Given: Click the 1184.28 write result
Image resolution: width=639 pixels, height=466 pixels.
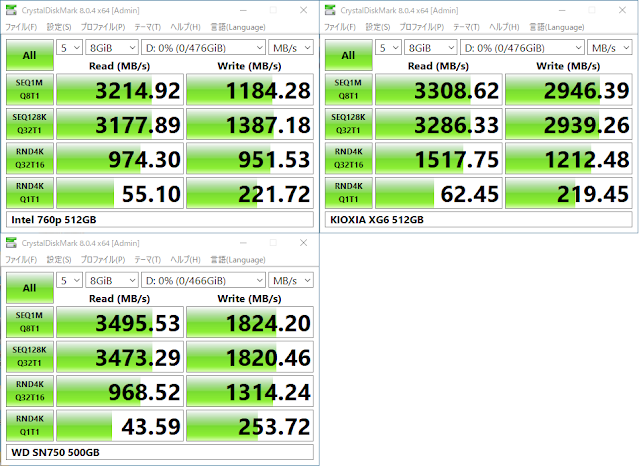Looking at the screenshot, I should 250,90.
